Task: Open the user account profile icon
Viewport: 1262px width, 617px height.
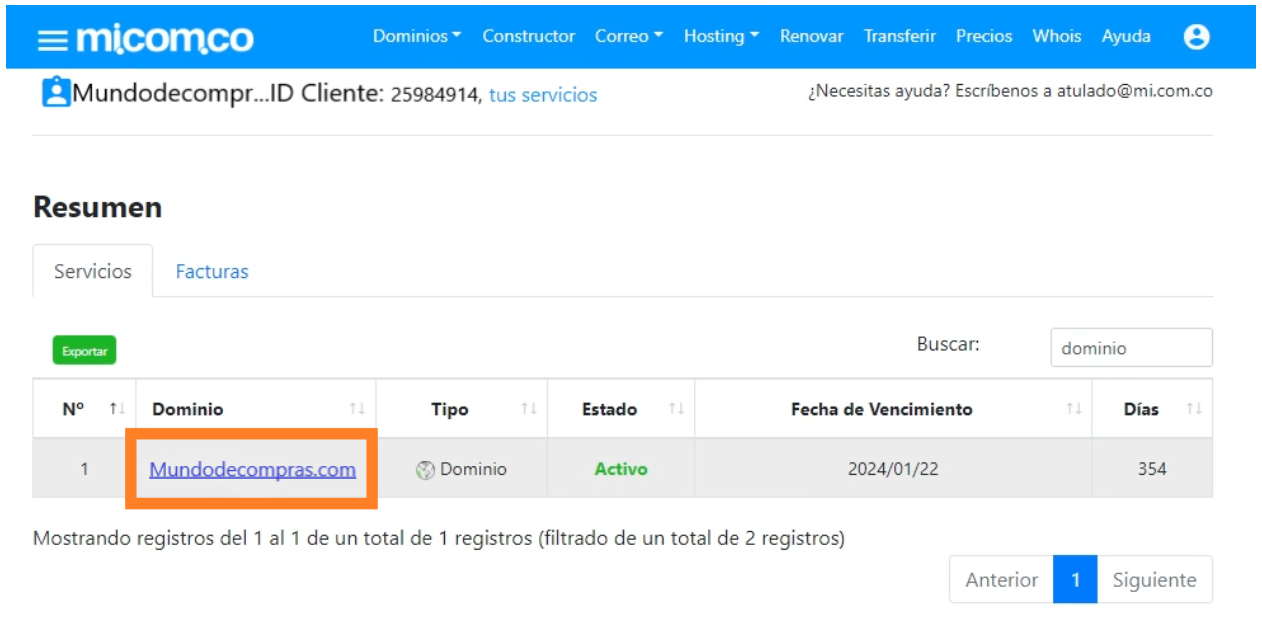Action: click(x=1196, y=37)
